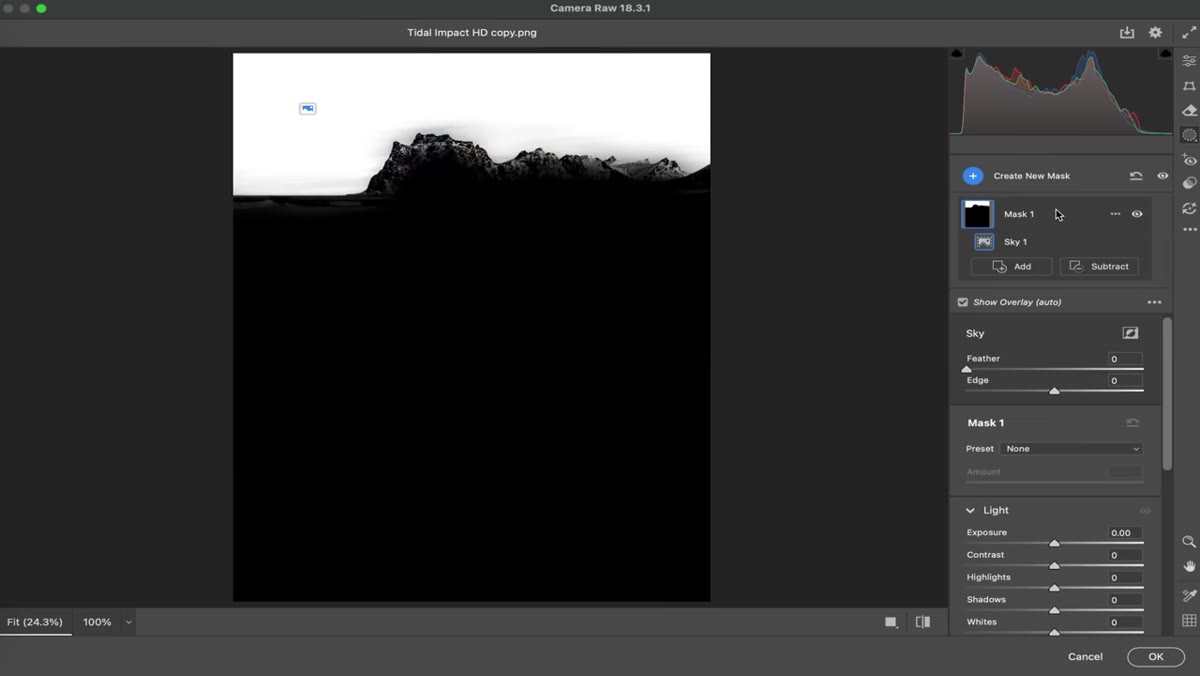Collapse the Light section chevron

coord(970,511)
